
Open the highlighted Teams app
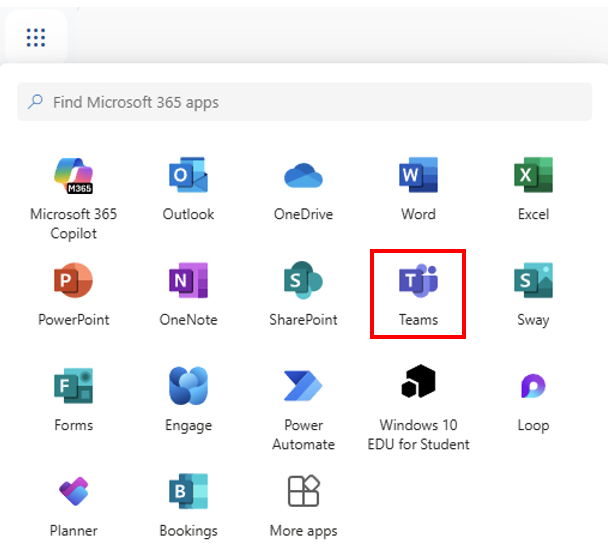418,283
